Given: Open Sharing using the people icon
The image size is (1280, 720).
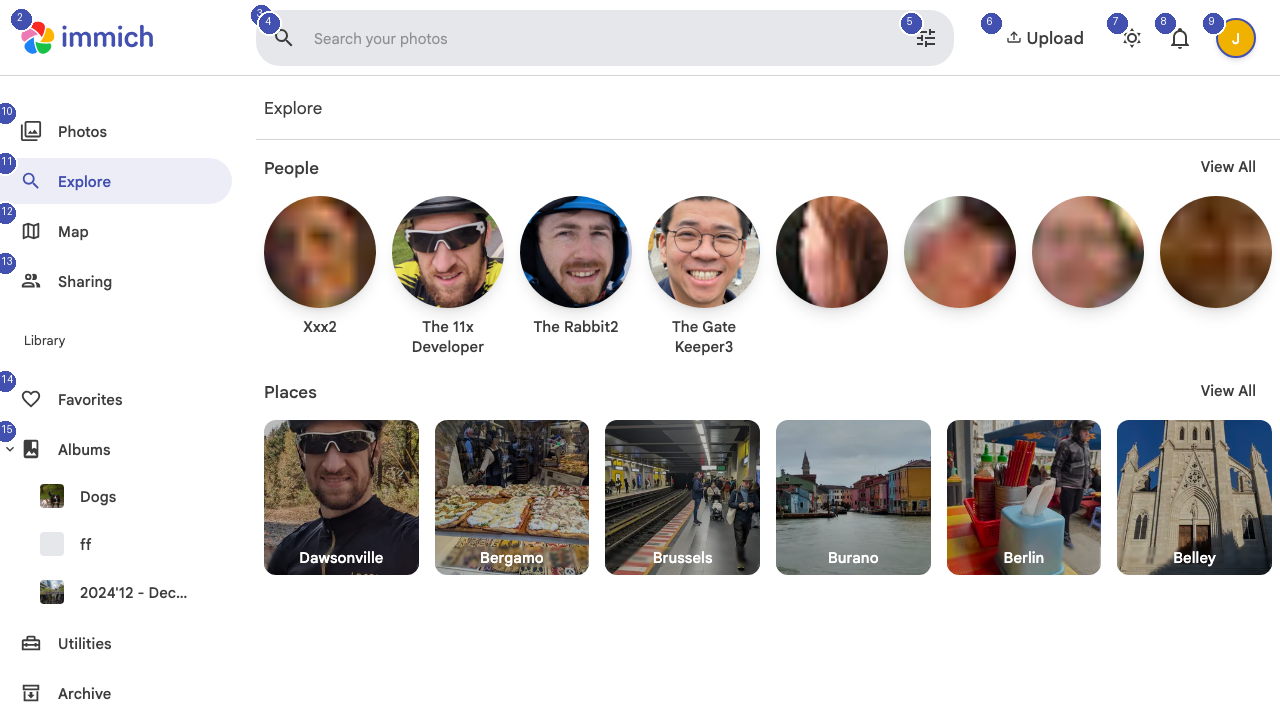Looking at the screenshot, I should pos(31,281).
